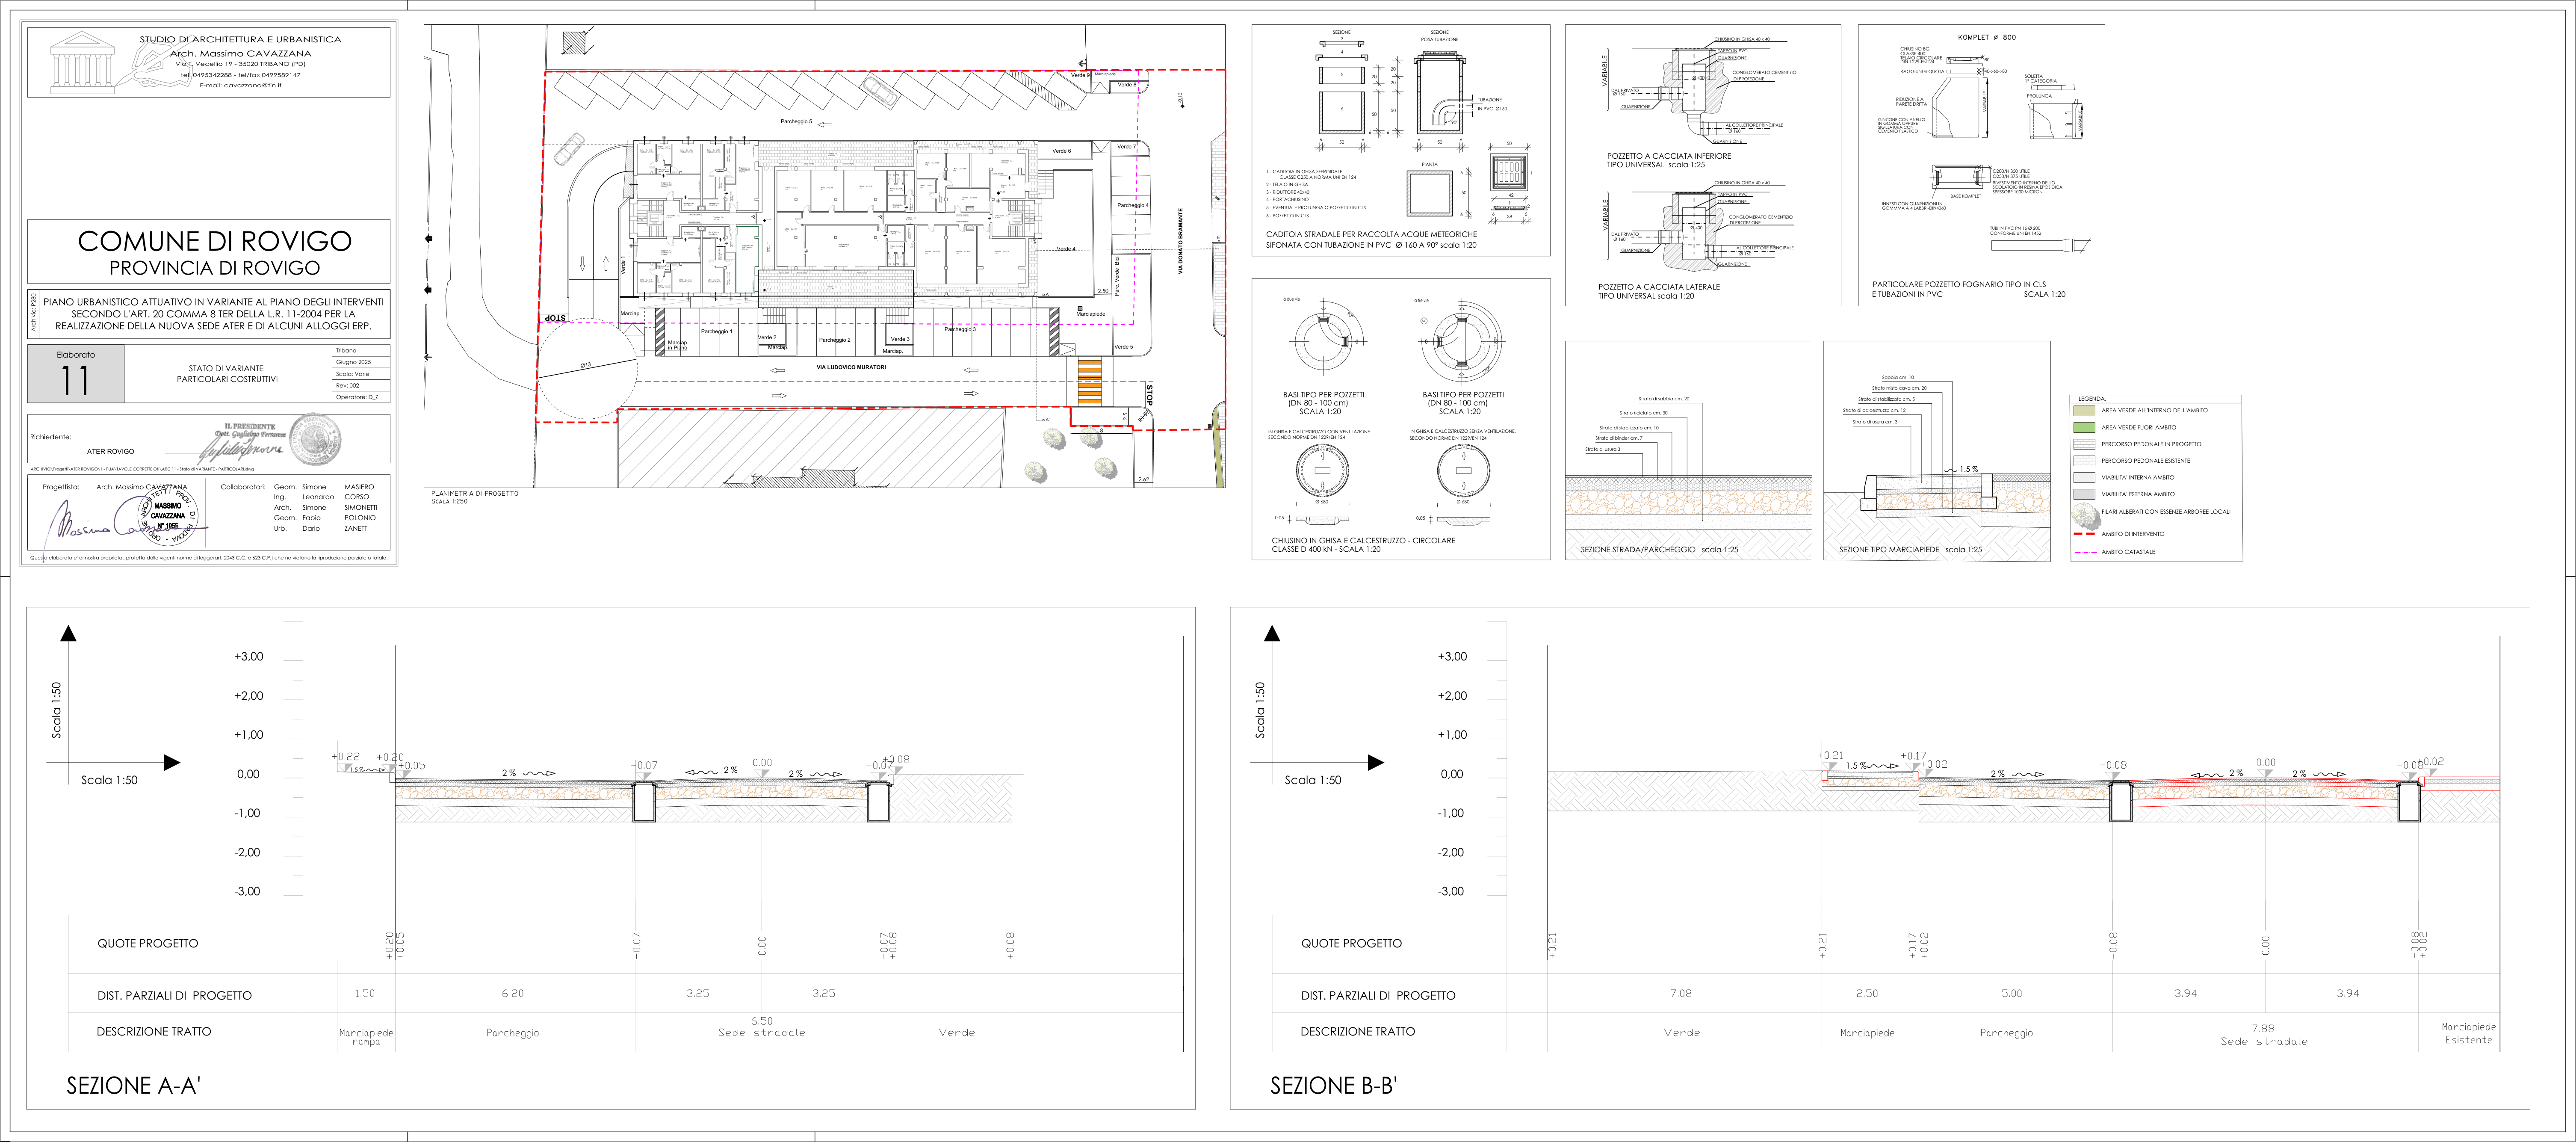Click the 'LEGENDA:' heading
This screenshot has width=2576, height=1142.
pos(2092,399)
